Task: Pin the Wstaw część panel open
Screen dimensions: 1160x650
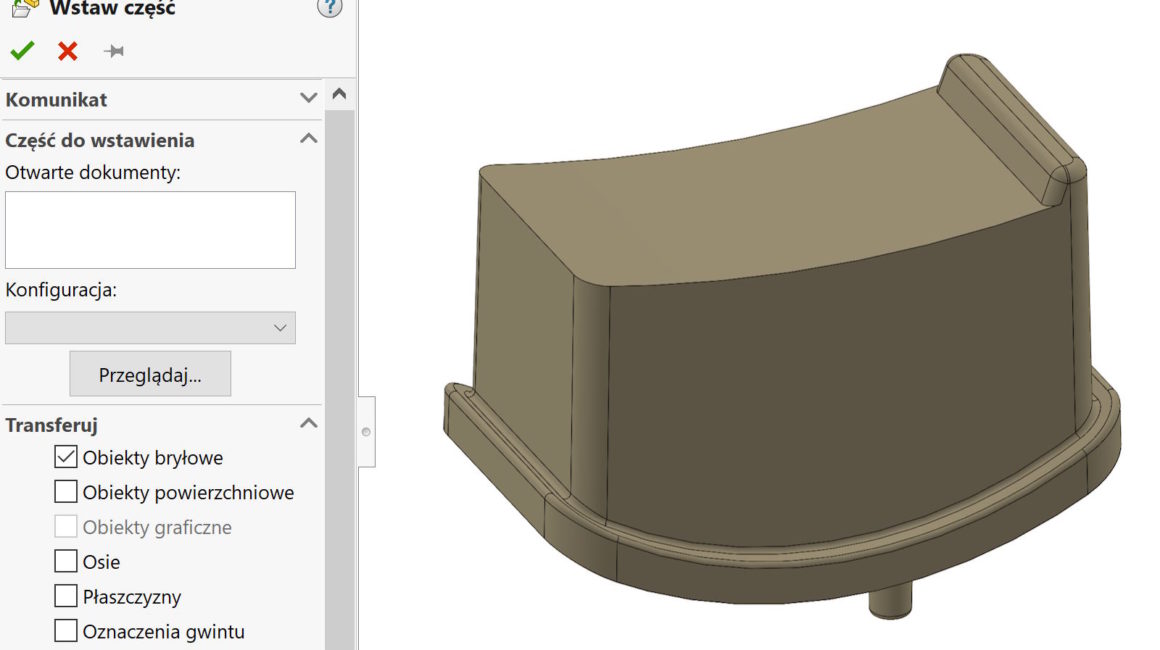Action: pos(114,51)
